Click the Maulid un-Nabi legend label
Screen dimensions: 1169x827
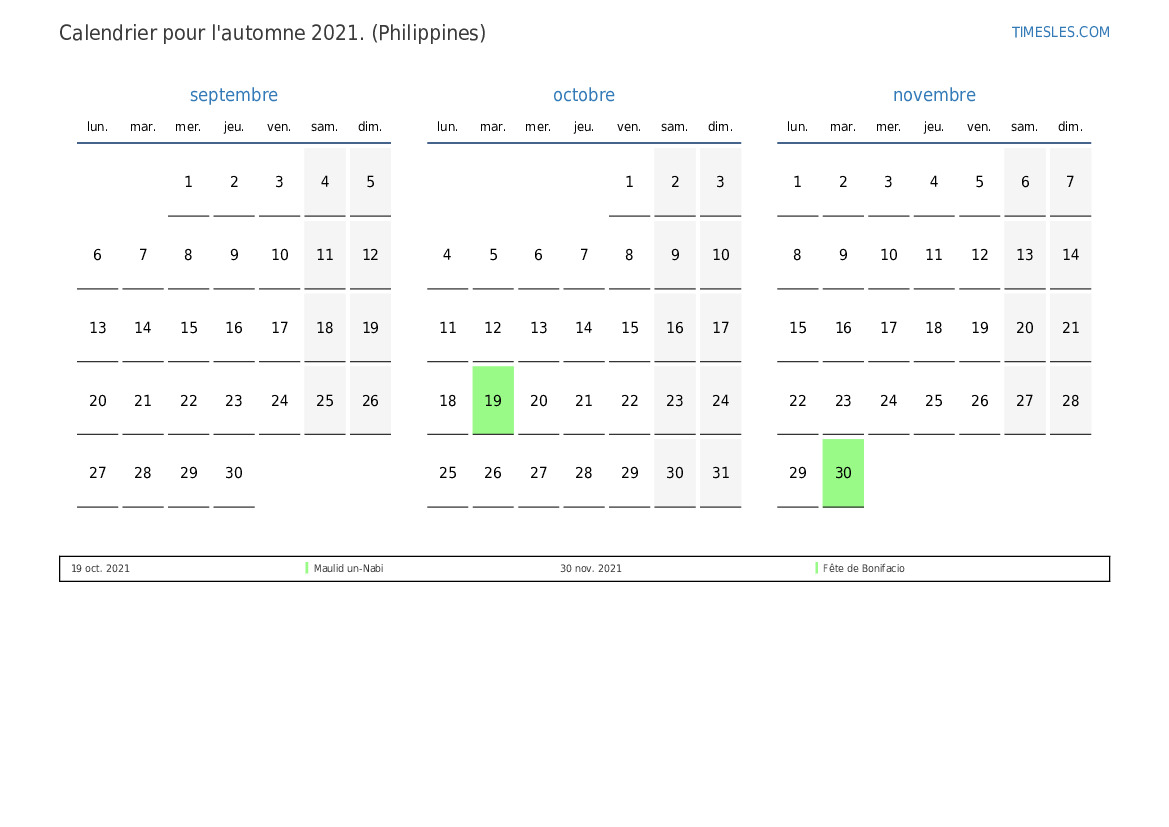click(x=349, y=569)
